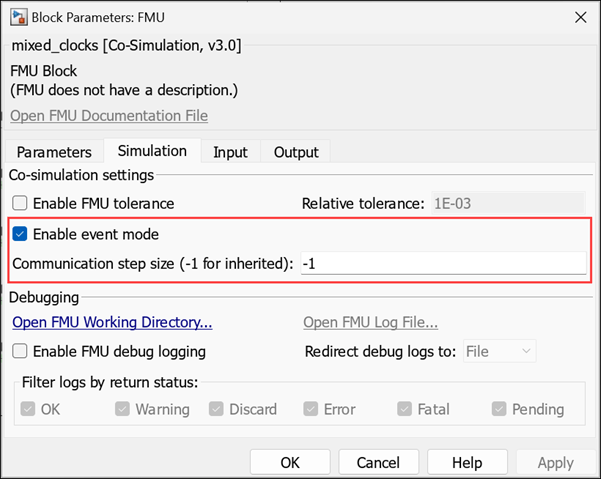601x479 pixels.
Task: Toggle the Warning status filter checkbox
Action: pyautogui.click(x=123, y=409)
